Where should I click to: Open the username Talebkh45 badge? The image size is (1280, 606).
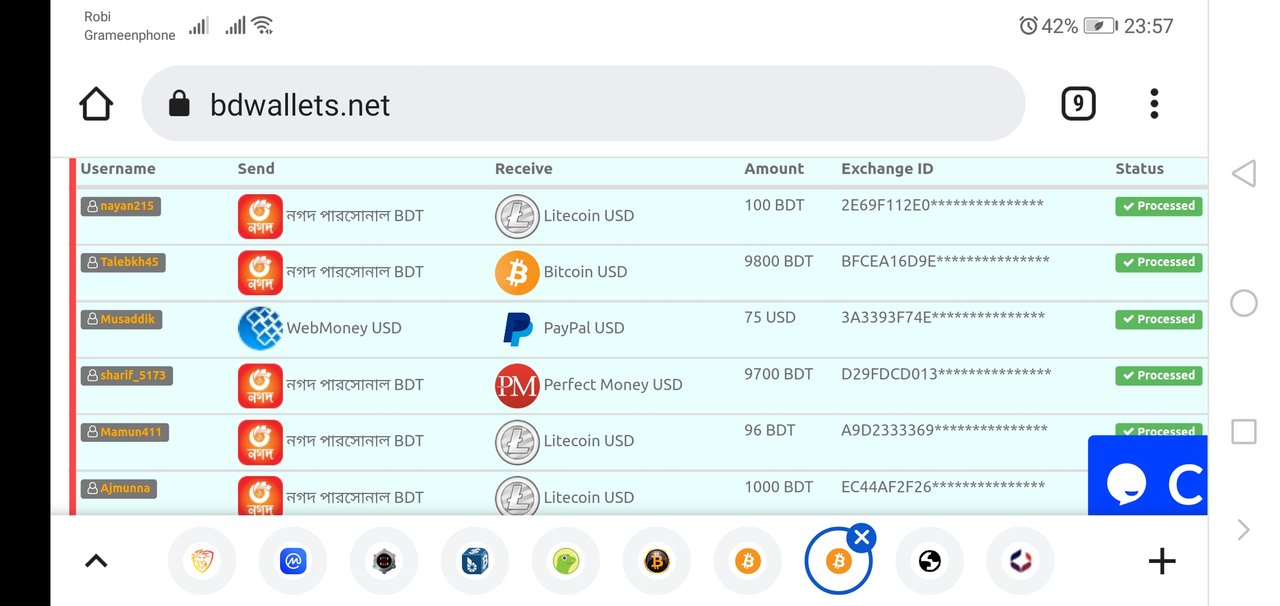[121, 262]
